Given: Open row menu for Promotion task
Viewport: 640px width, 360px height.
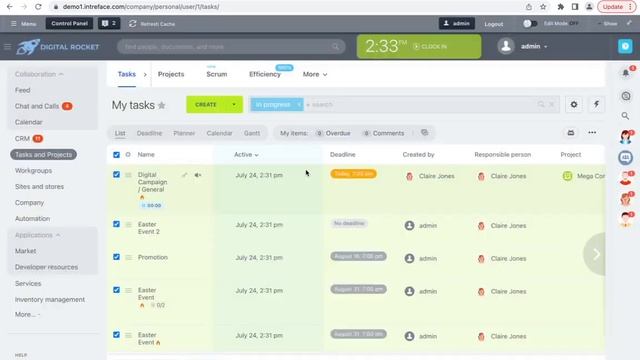Looking at the screenshot, I should (x=128, y=258).
